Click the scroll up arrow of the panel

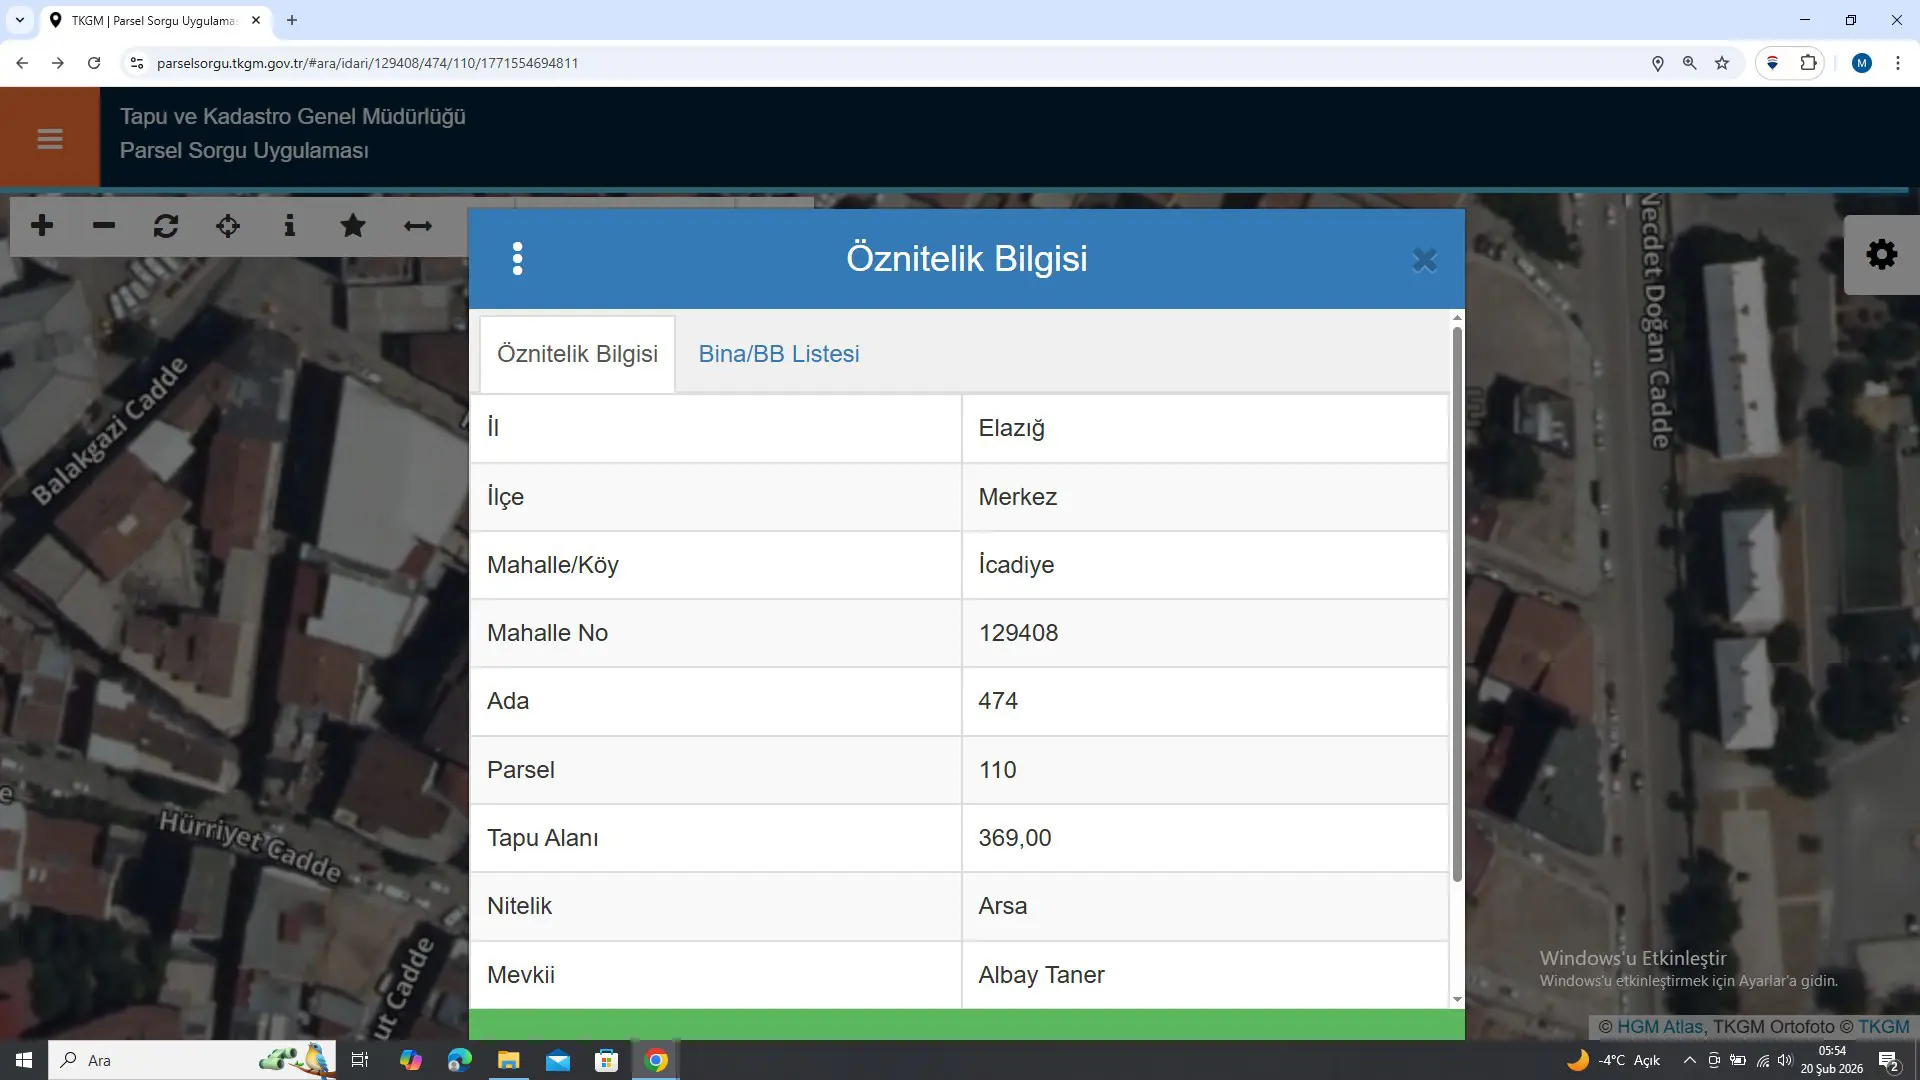coord(1457,318)
